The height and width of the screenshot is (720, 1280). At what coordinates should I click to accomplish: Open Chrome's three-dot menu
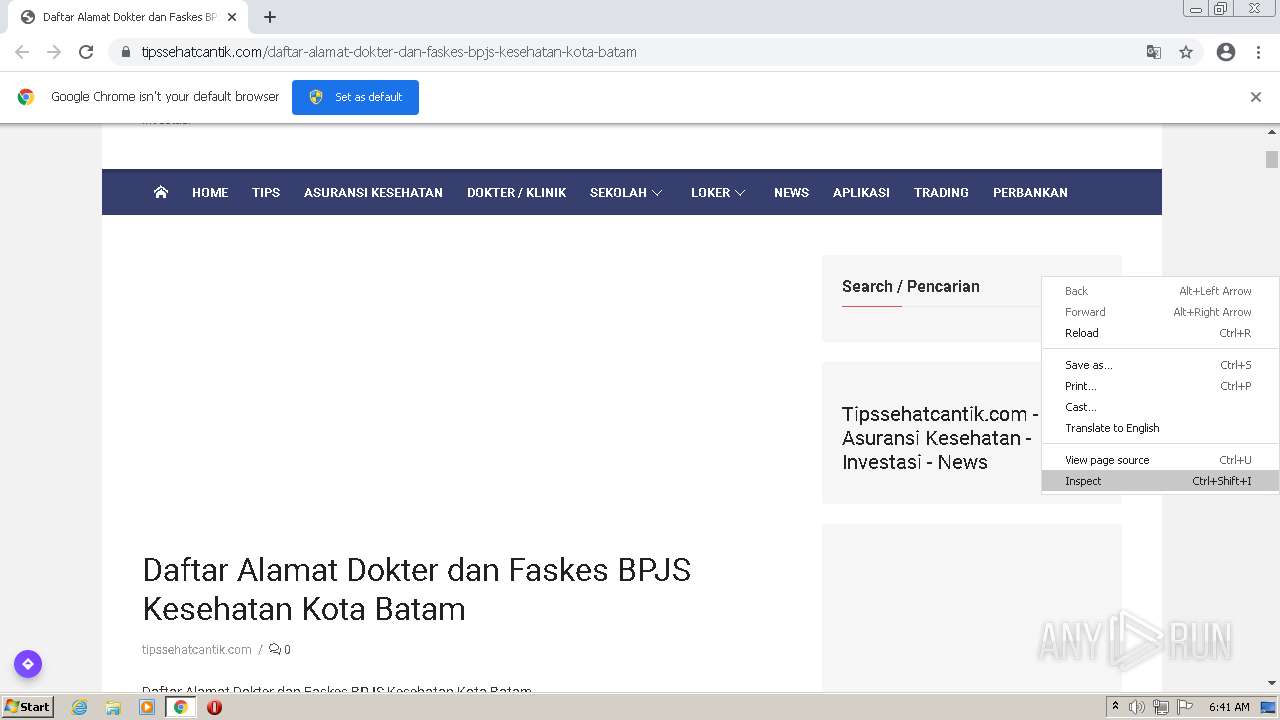1258,52
